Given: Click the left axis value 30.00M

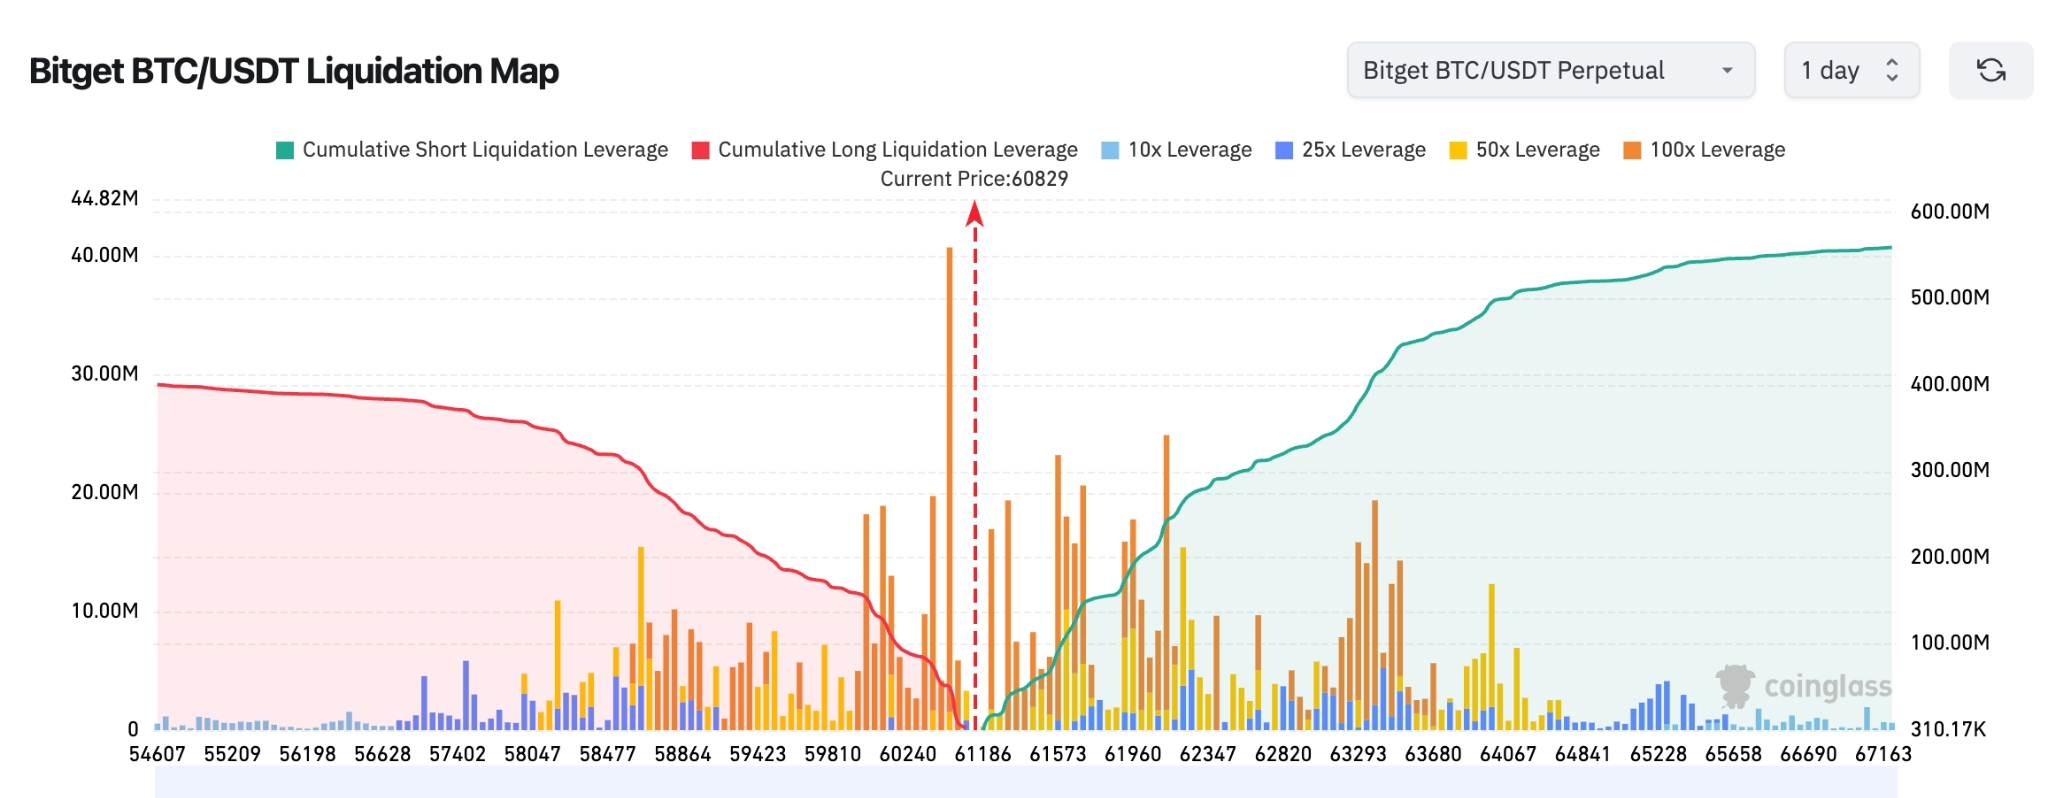Looking at the screenshot, I should click(105, 374).
